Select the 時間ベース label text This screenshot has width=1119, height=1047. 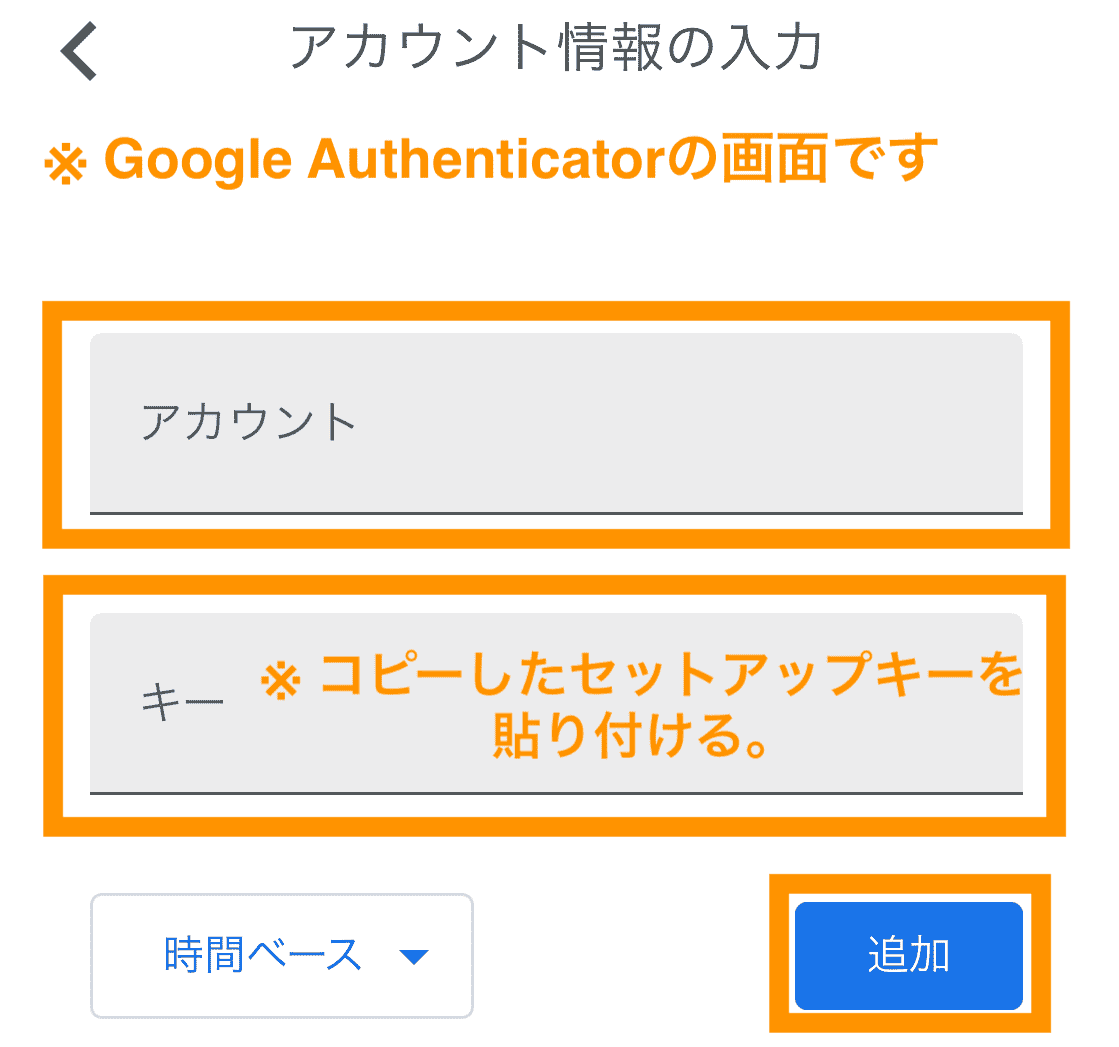pos(263,955)
